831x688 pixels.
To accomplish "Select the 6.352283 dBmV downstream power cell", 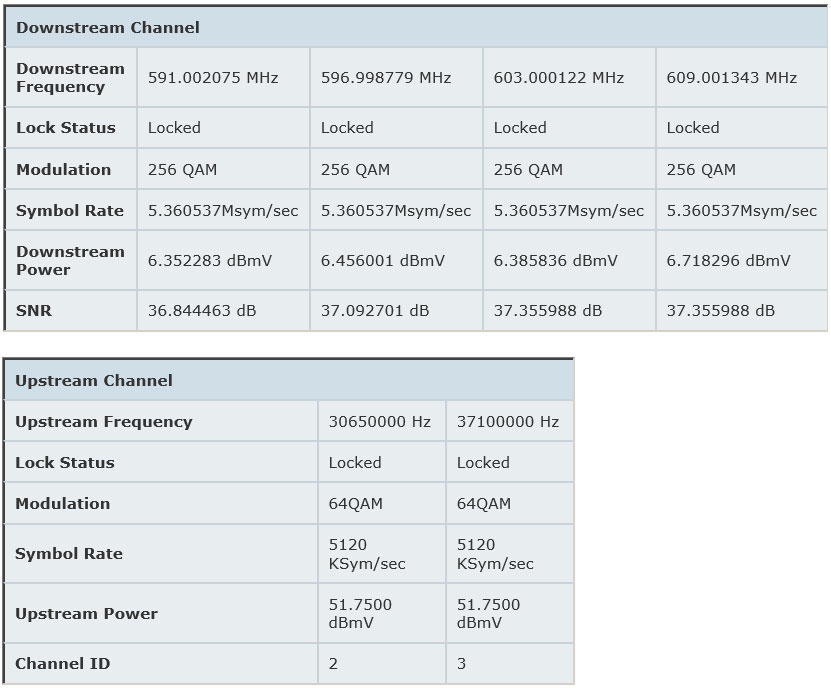I will point(210,261).
